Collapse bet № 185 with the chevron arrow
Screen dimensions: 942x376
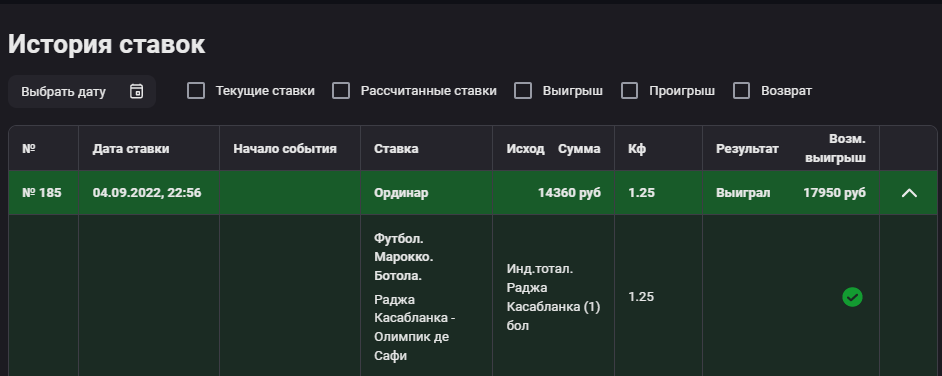point(909,193)
